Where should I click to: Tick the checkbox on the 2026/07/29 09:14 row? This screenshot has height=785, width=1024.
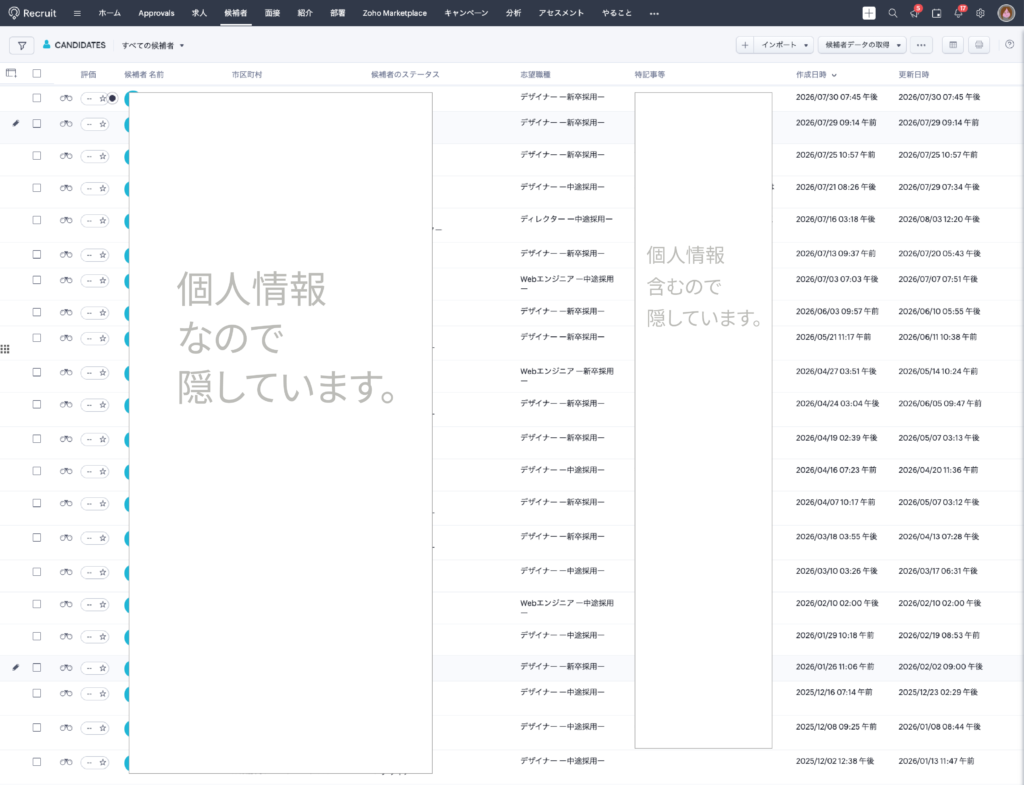tap(37, 123)
